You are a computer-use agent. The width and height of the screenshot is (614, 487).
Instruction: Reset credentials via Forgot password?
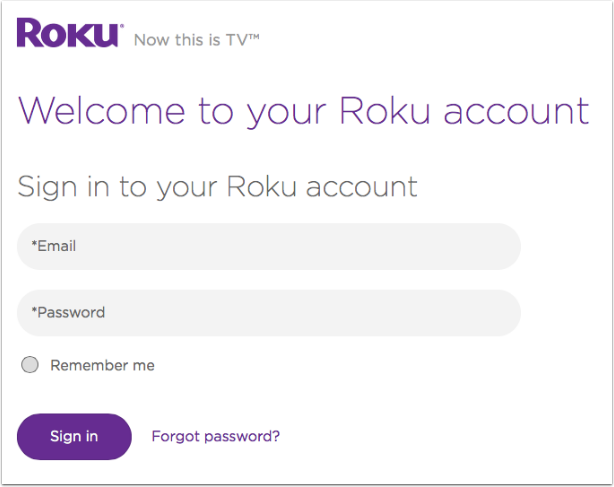[x=216, y=436]
